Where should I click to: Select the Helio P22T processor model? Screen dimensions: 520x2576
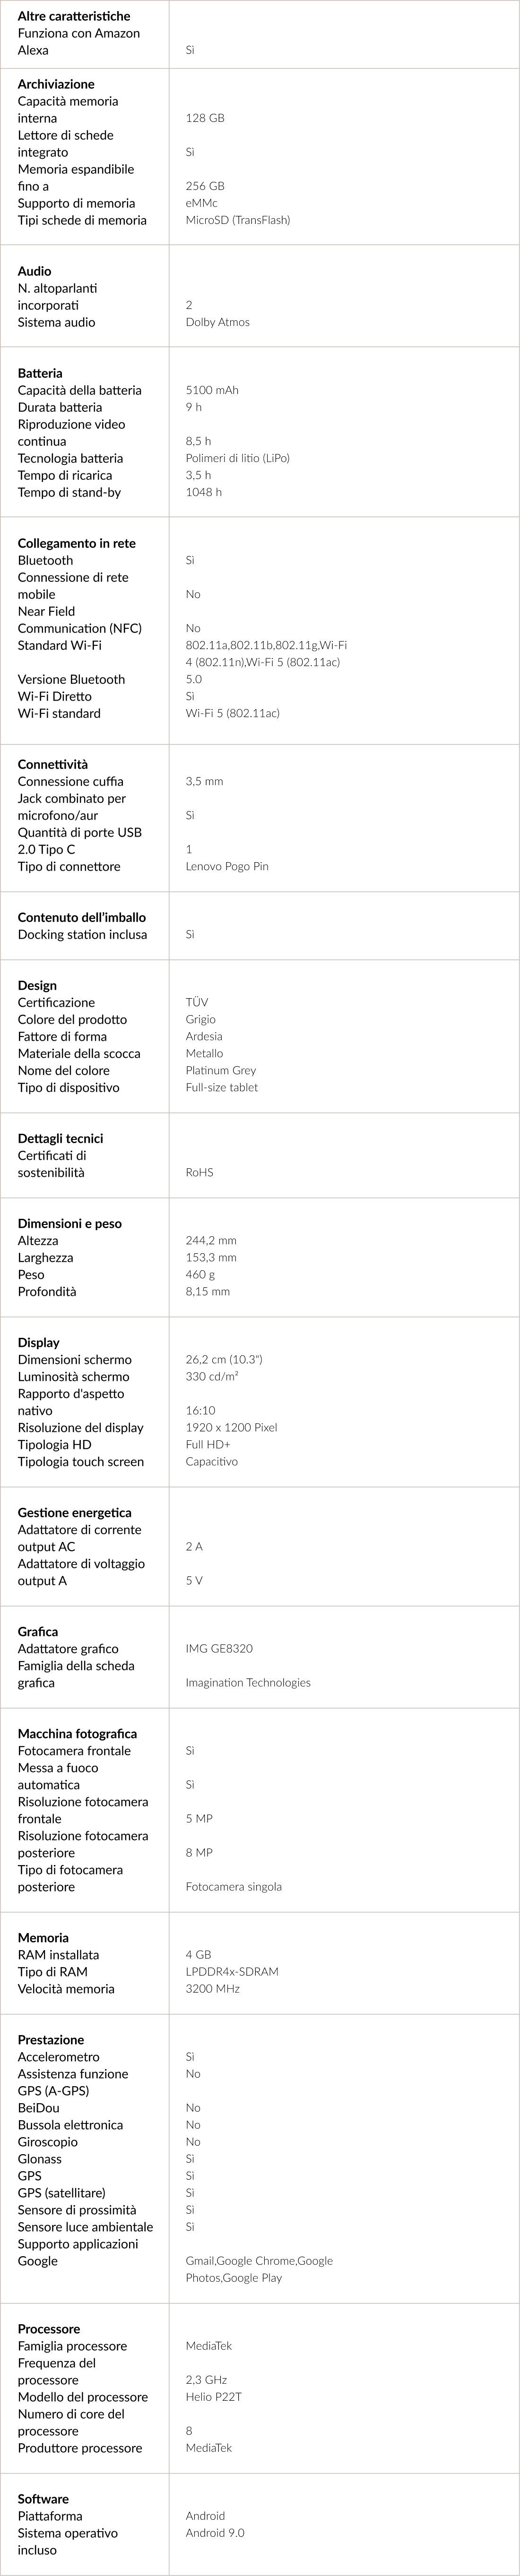pyautogui.click(x=214, y=2397)
